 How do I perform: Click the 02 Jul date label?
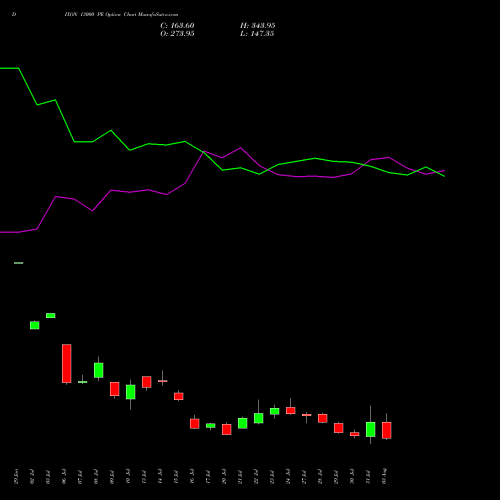pyautogui.click(x=32, y=476)
